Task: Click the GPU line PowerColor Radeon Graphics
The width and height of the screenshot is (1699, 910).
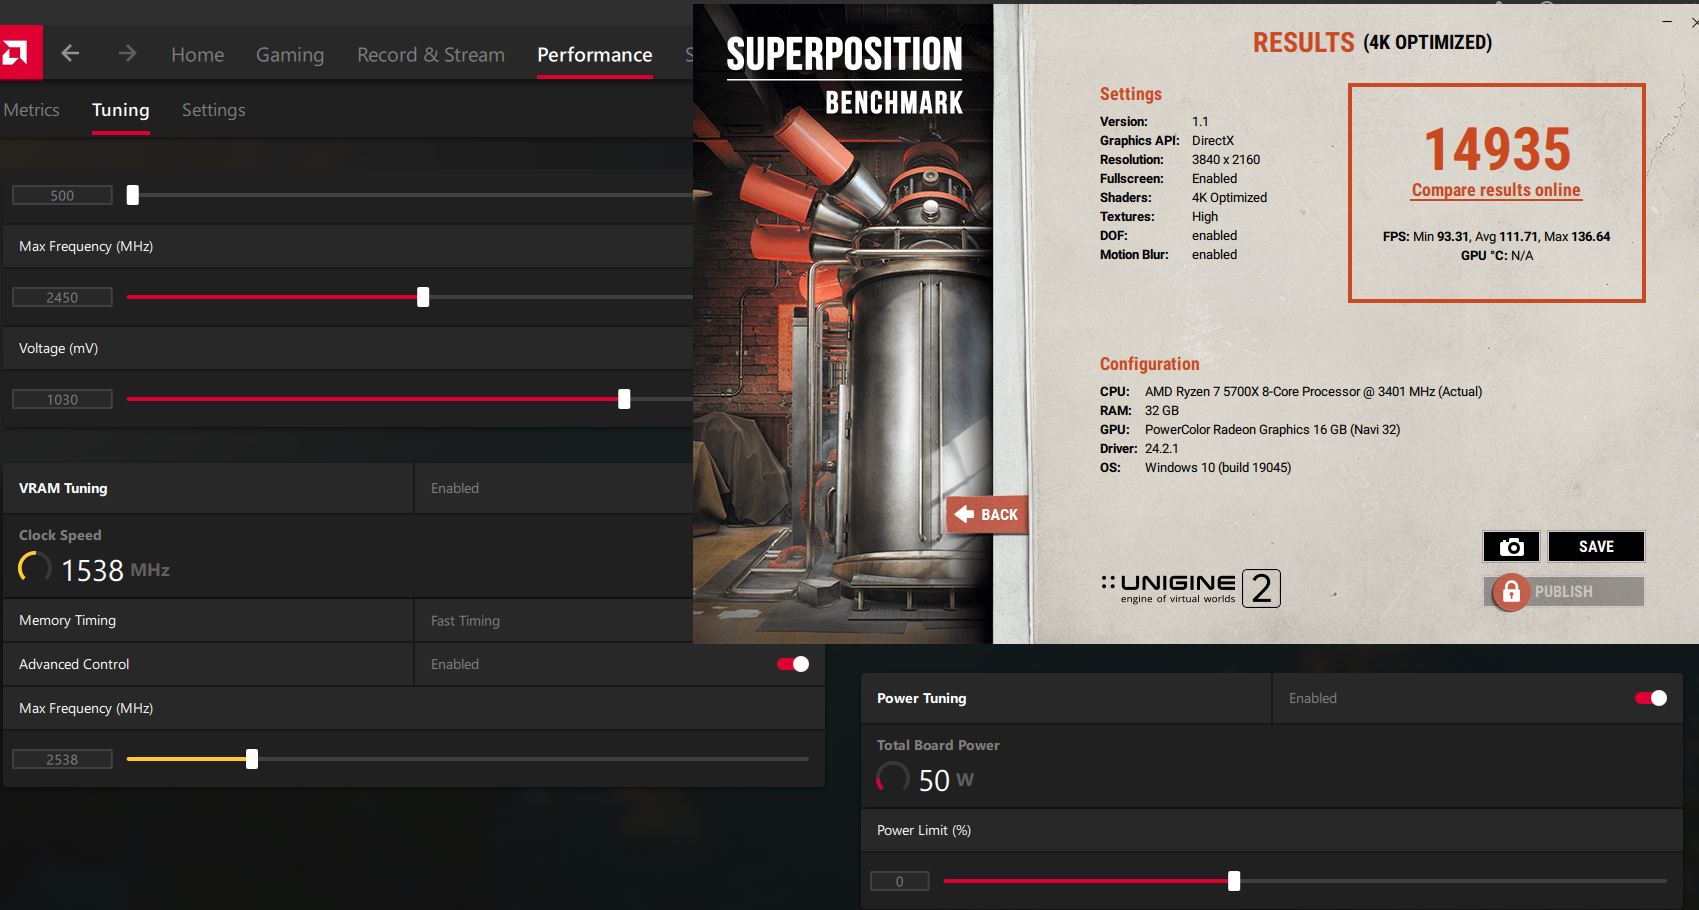Action: (x=1272, y=430)
